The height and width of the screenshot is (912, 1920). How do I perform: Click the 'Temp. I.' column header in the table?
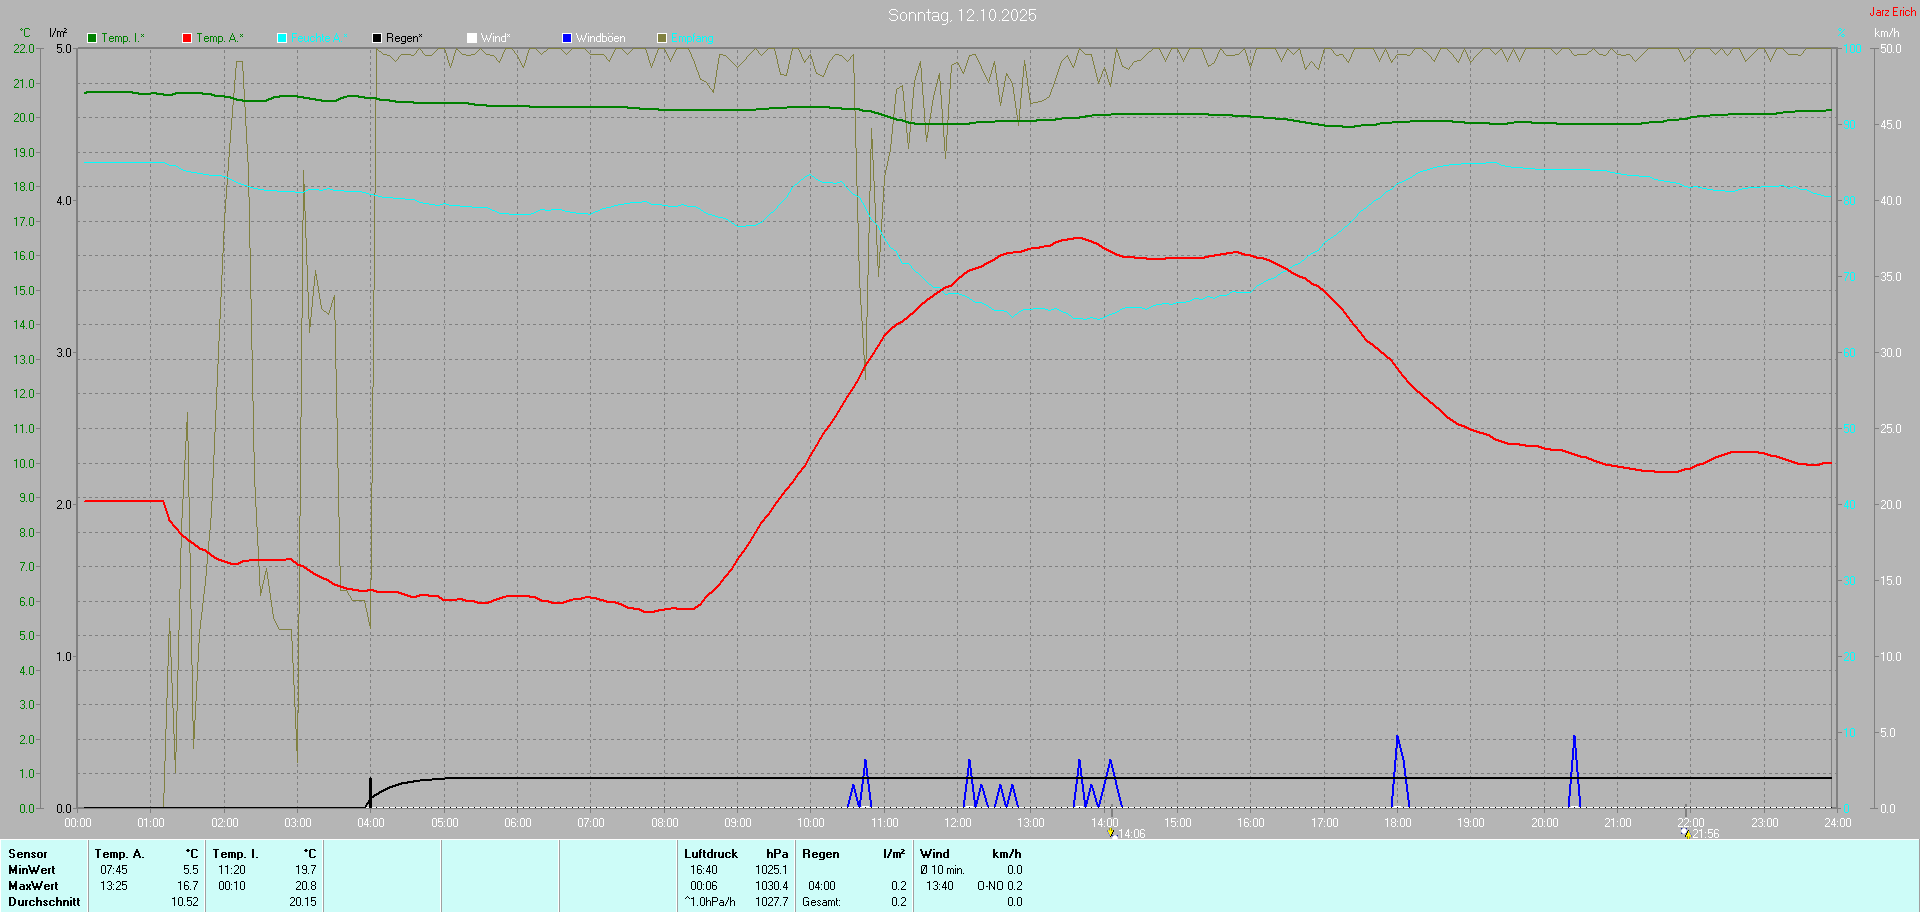tap(235, 854)
